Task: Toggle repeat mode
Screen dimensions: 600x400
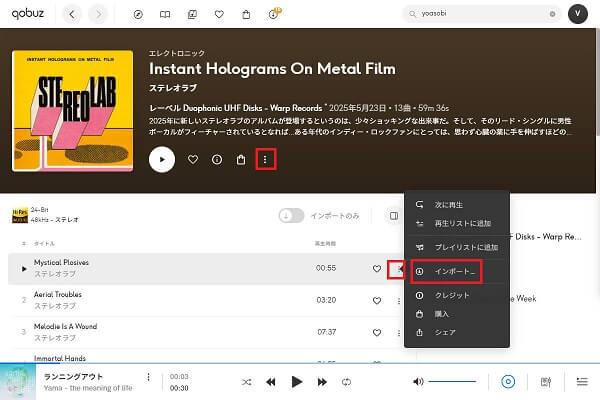Action: (x=346, y=382)
